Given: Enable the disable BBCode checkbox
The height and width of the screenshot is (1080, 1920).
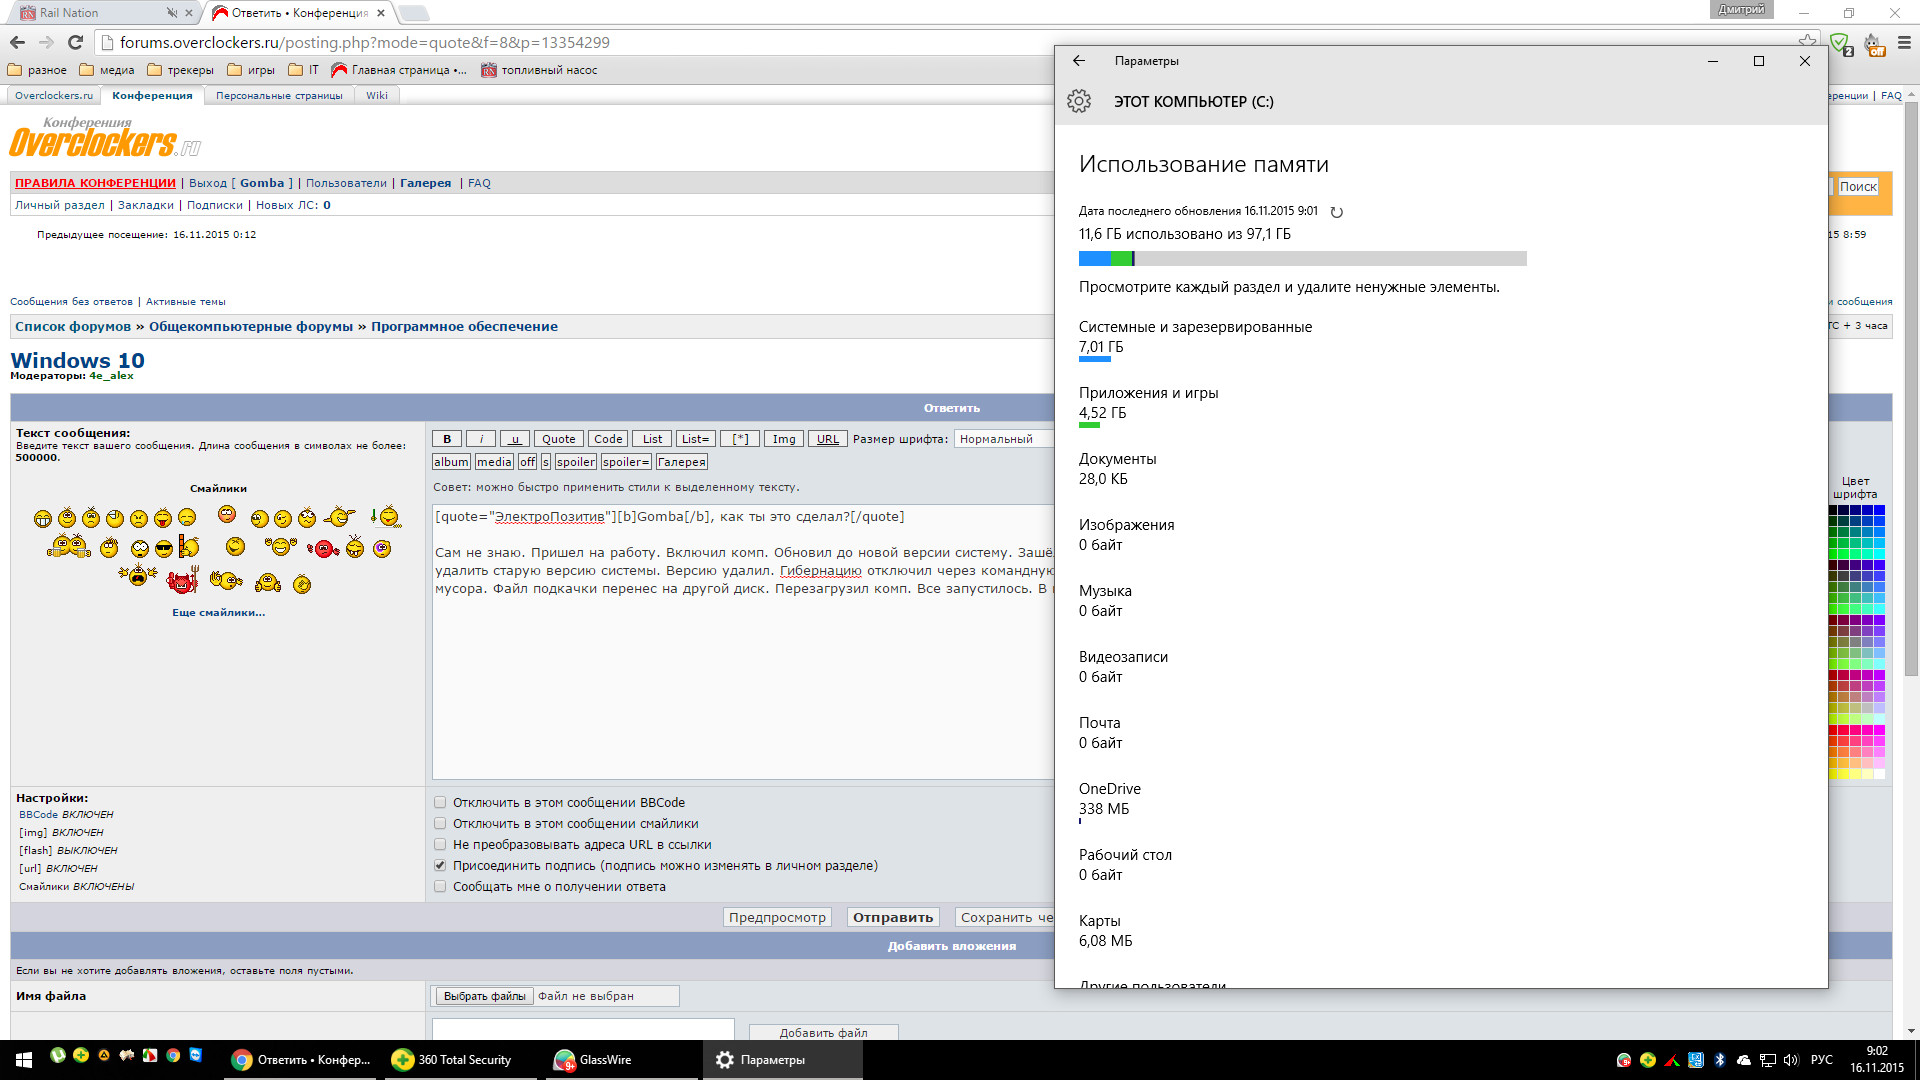Looking at the screenshot, I should [440, 803].
